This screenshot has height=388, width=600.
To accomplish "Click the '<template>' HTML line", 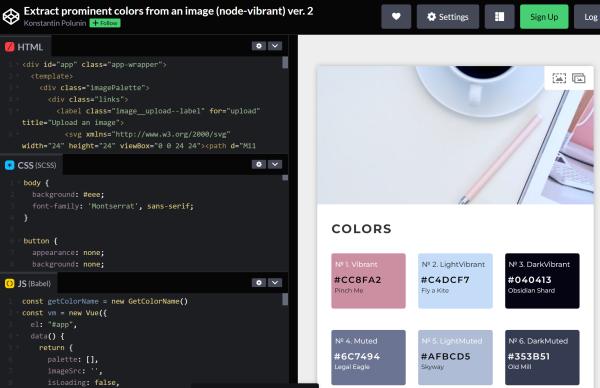I will pos(52,76).
